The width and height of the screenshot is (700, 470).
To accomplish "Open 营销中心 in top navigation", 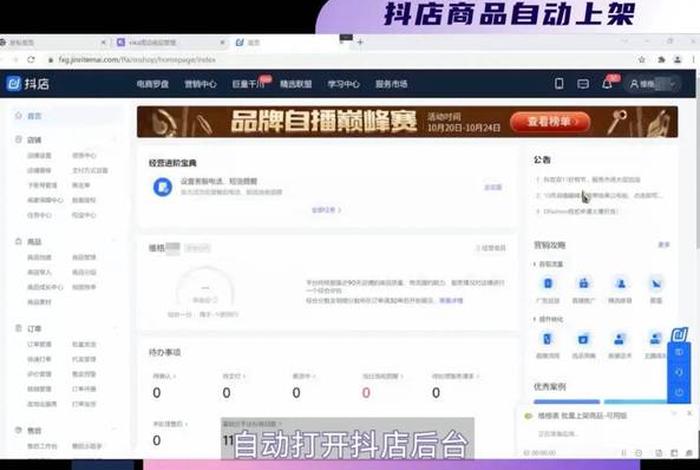I will (200, 84).
